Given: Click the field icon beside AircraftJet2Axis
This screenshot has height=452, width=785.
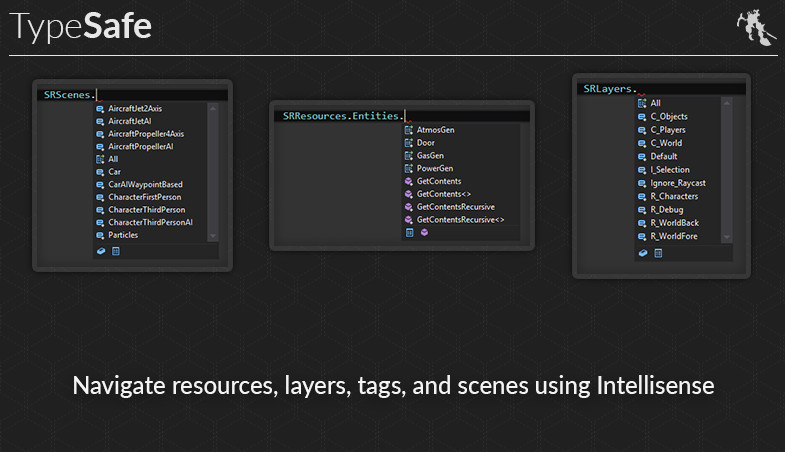Looking at the screenshot, I should click(100, 109).
